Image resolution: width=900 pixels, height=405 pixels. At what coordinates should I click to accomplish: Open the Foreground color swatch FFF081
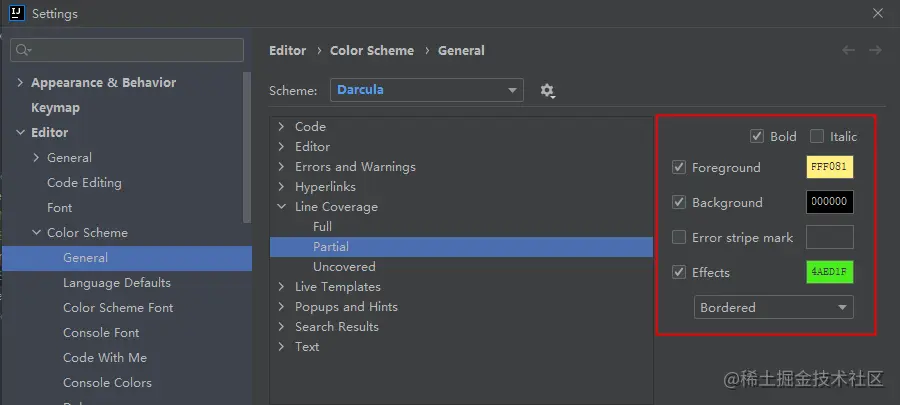click(x=830, y=168)
